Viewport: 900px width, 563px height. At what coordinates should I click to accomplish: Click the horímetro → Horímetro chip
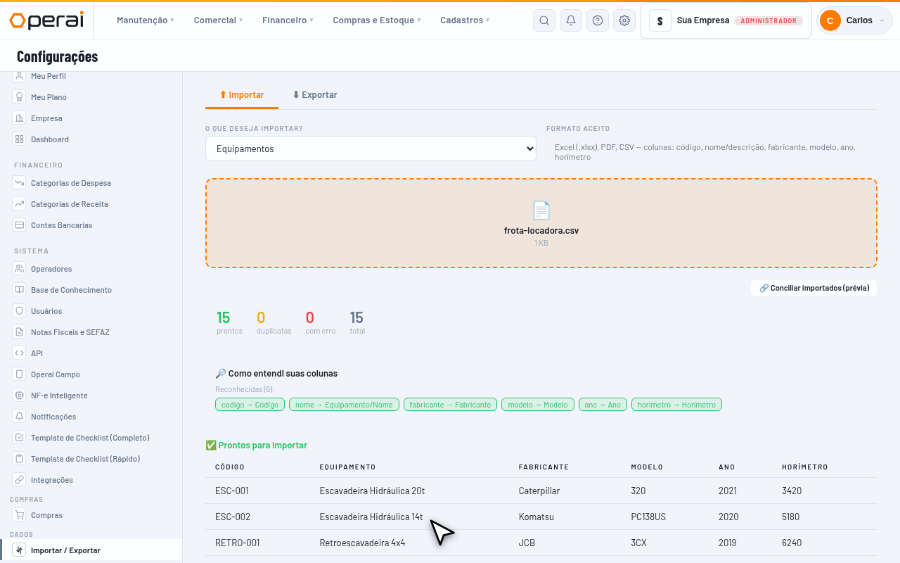click(676, 405)
